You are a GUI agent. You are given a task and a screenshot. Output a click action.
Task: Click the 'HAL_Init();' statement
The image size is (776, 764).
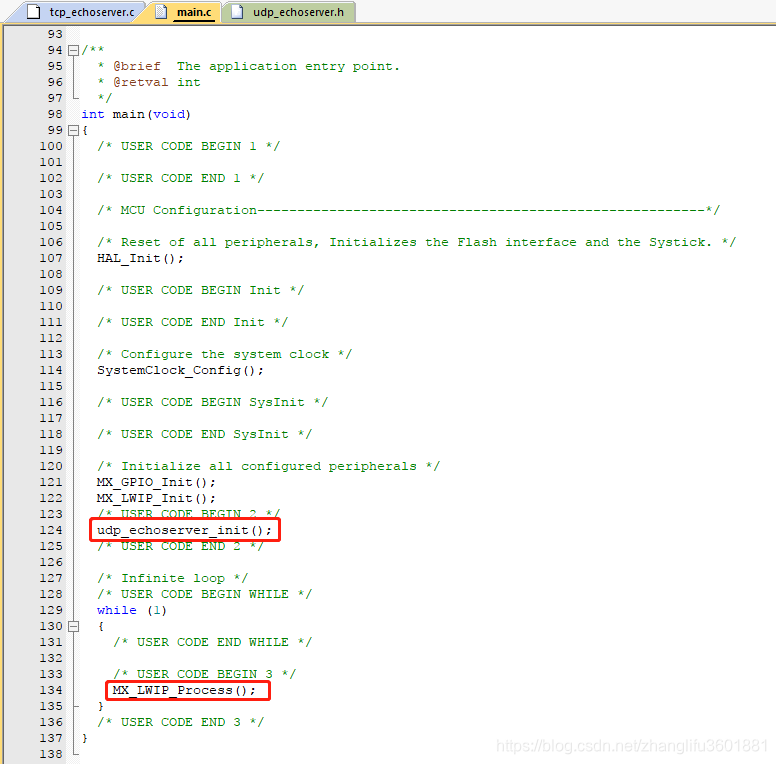[140, 258]
